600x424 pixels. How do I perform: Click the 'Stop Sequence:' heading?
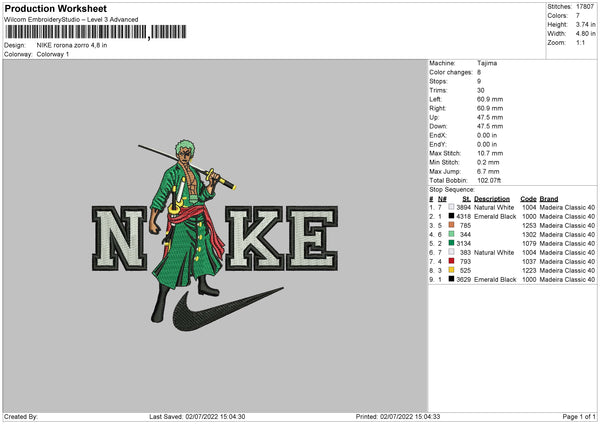click(452, 190)
